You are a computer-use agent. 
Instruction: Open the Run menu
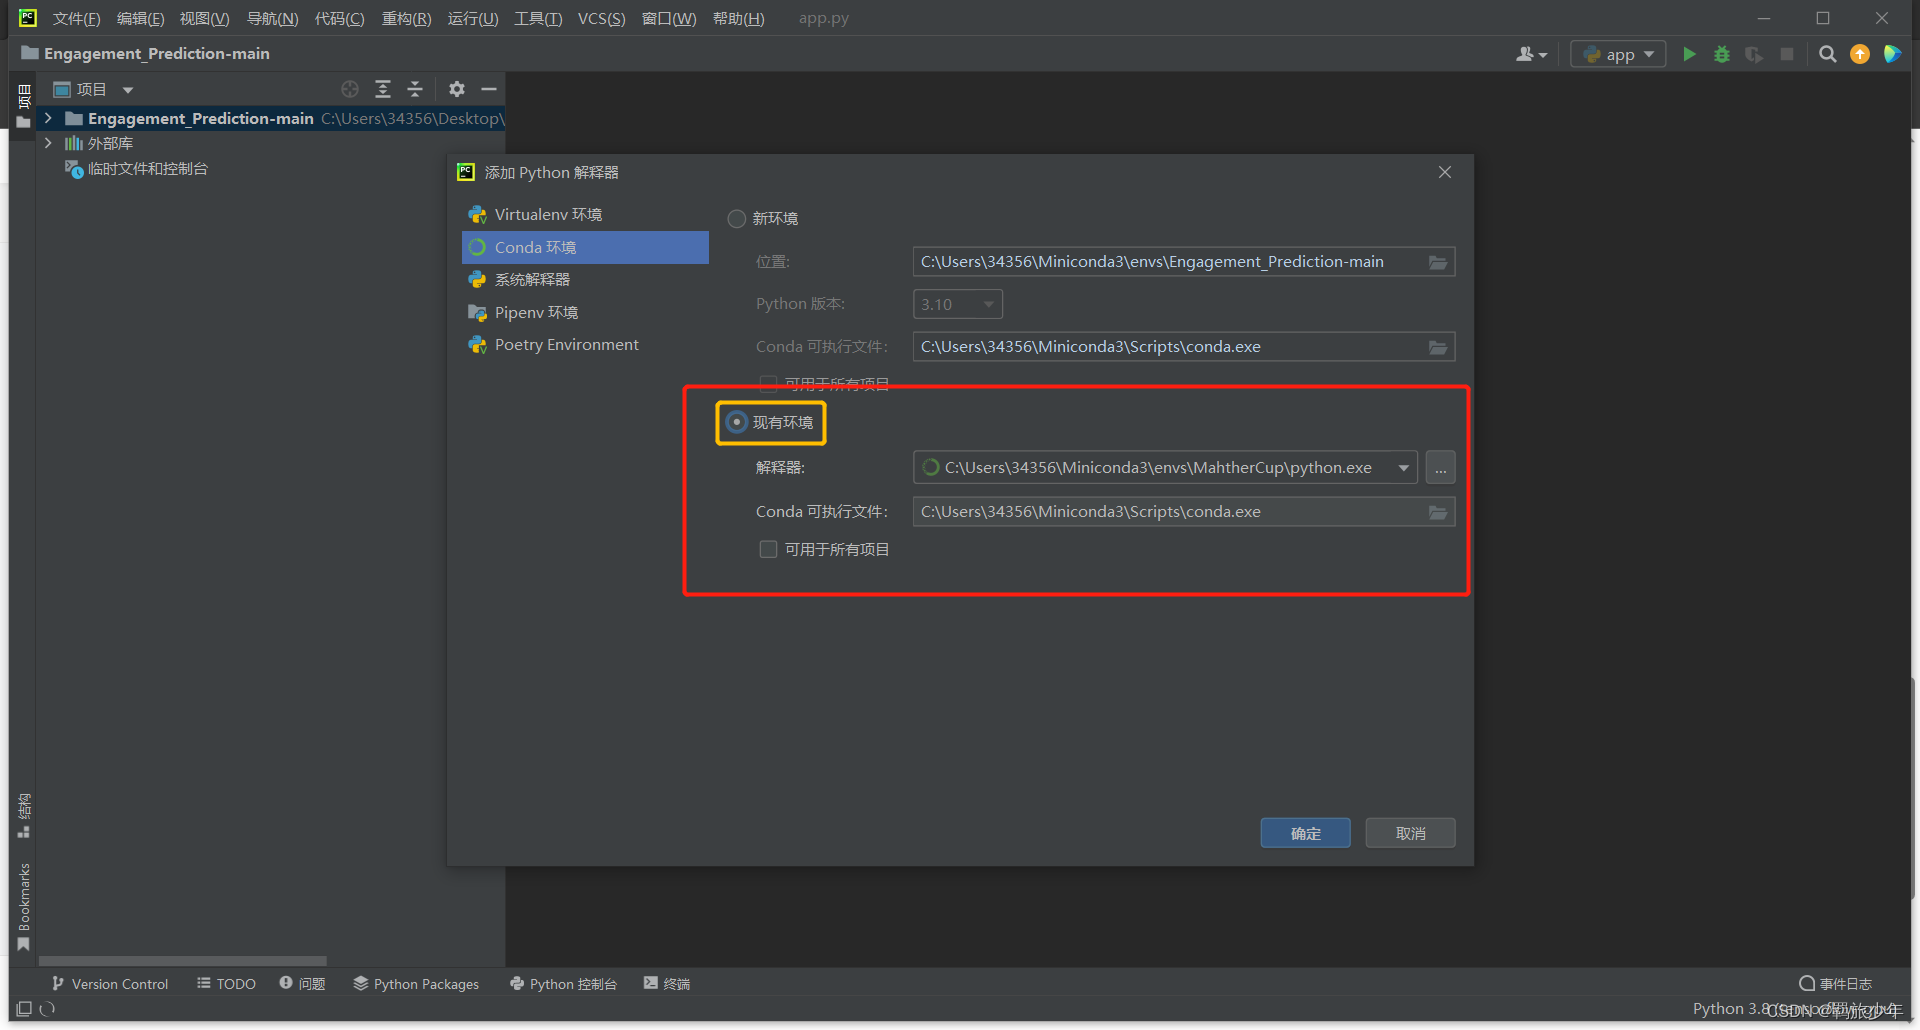tap(472, 19)
